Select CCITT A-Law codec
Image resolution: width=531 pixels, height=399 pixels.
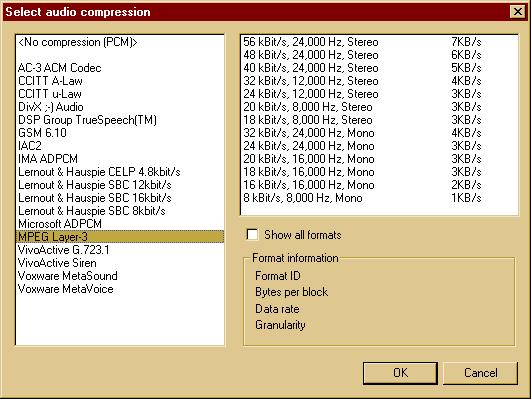pos(120,81)
